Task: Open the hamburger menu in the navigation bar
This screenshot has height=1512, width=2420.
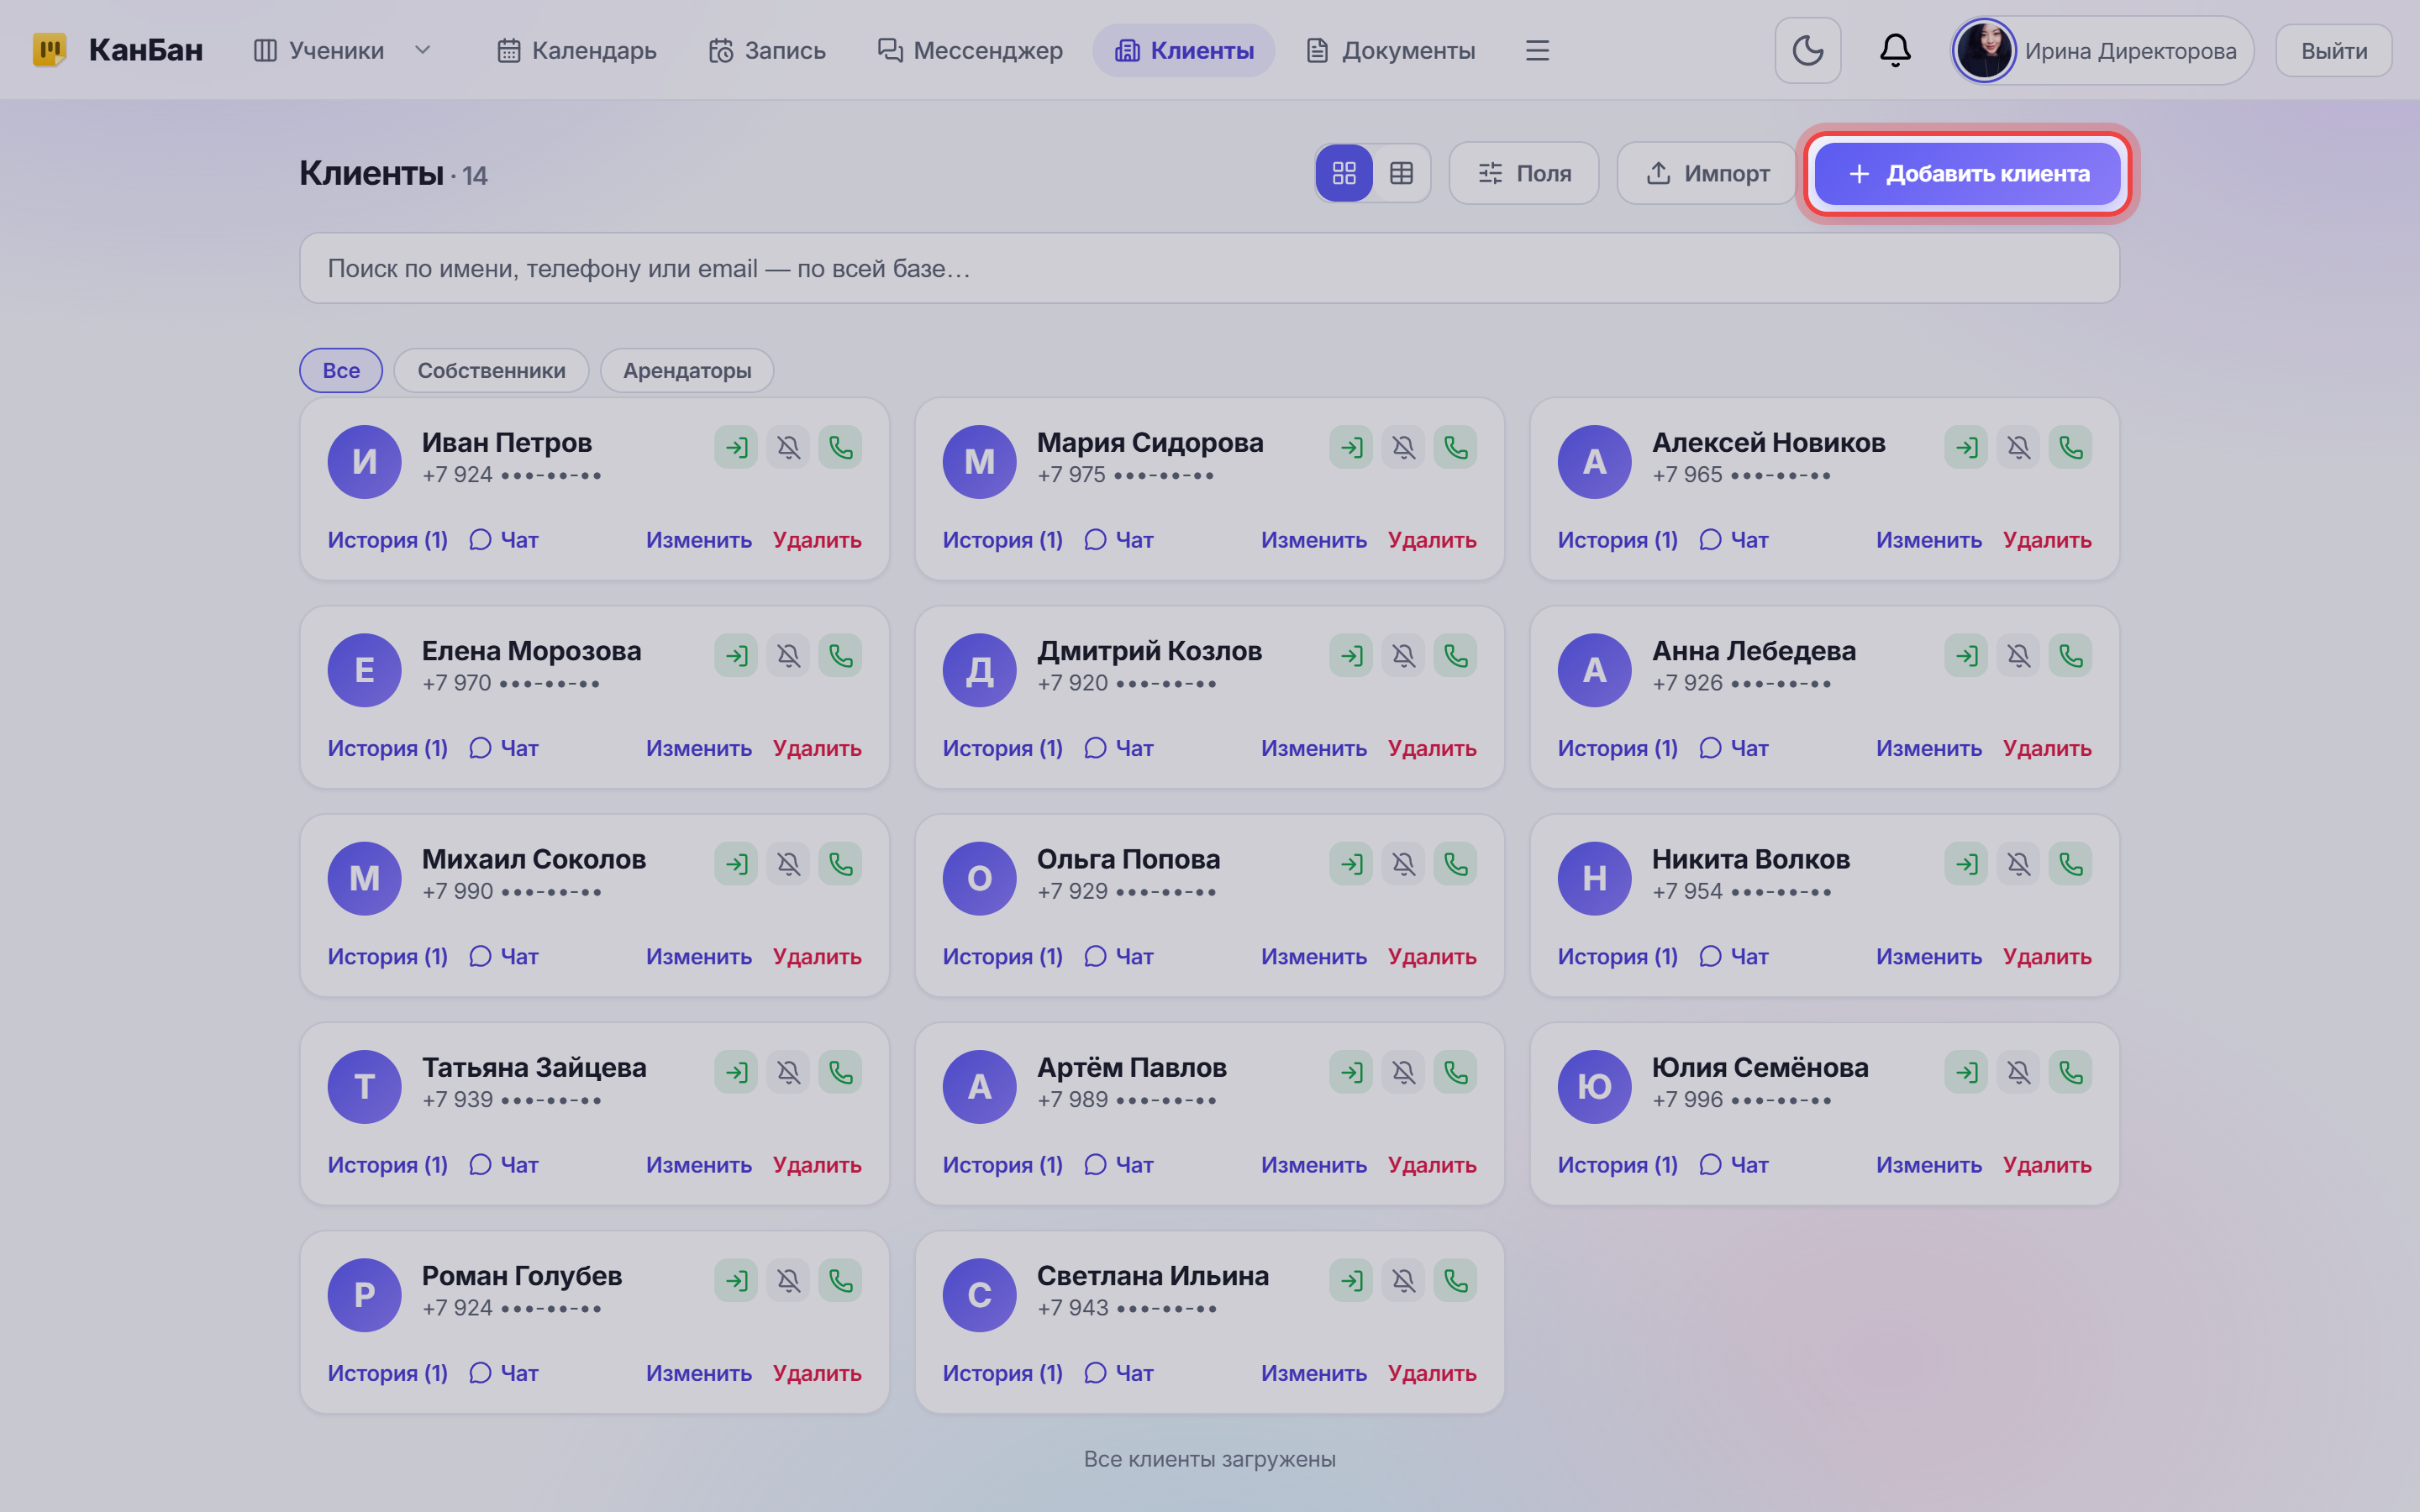Action: click(x=1537, y=50)
